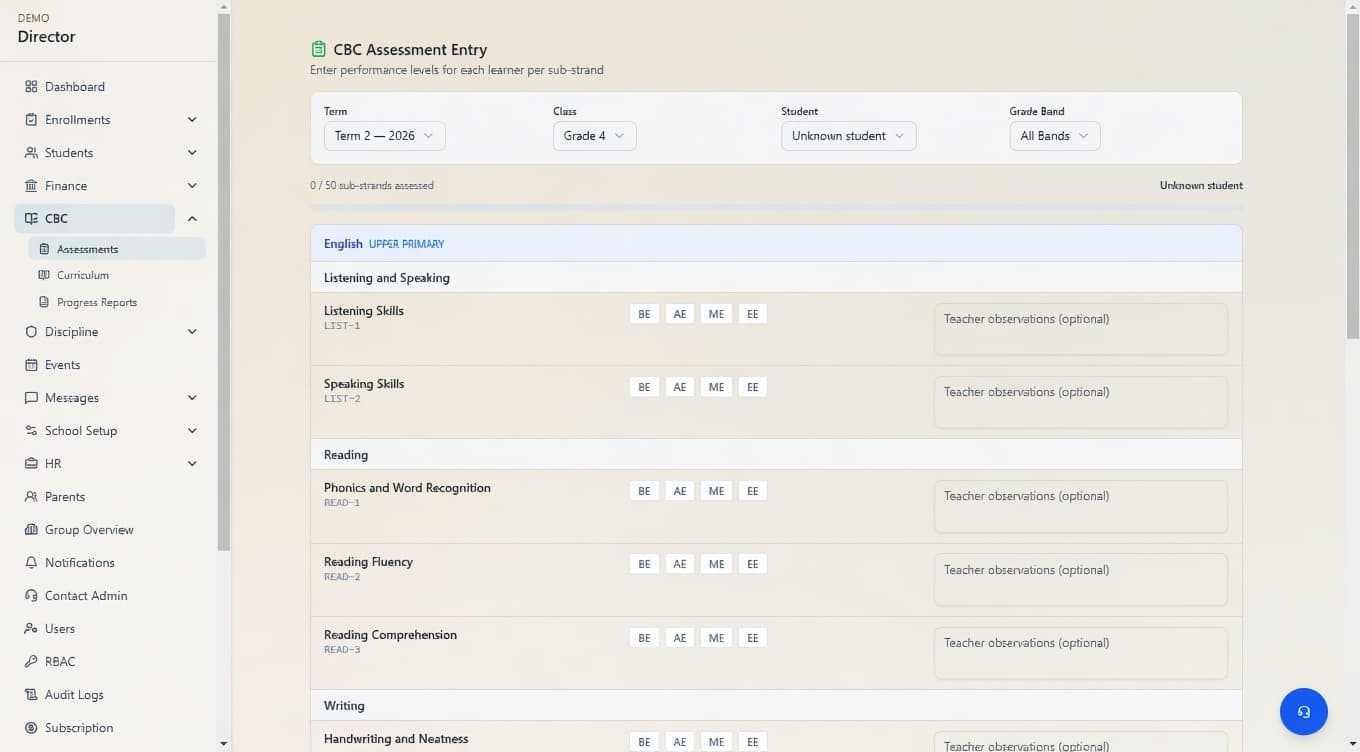Screen dimensions: 1360x752
Task: Click the Events calendar icon
Action: [31, 365]
